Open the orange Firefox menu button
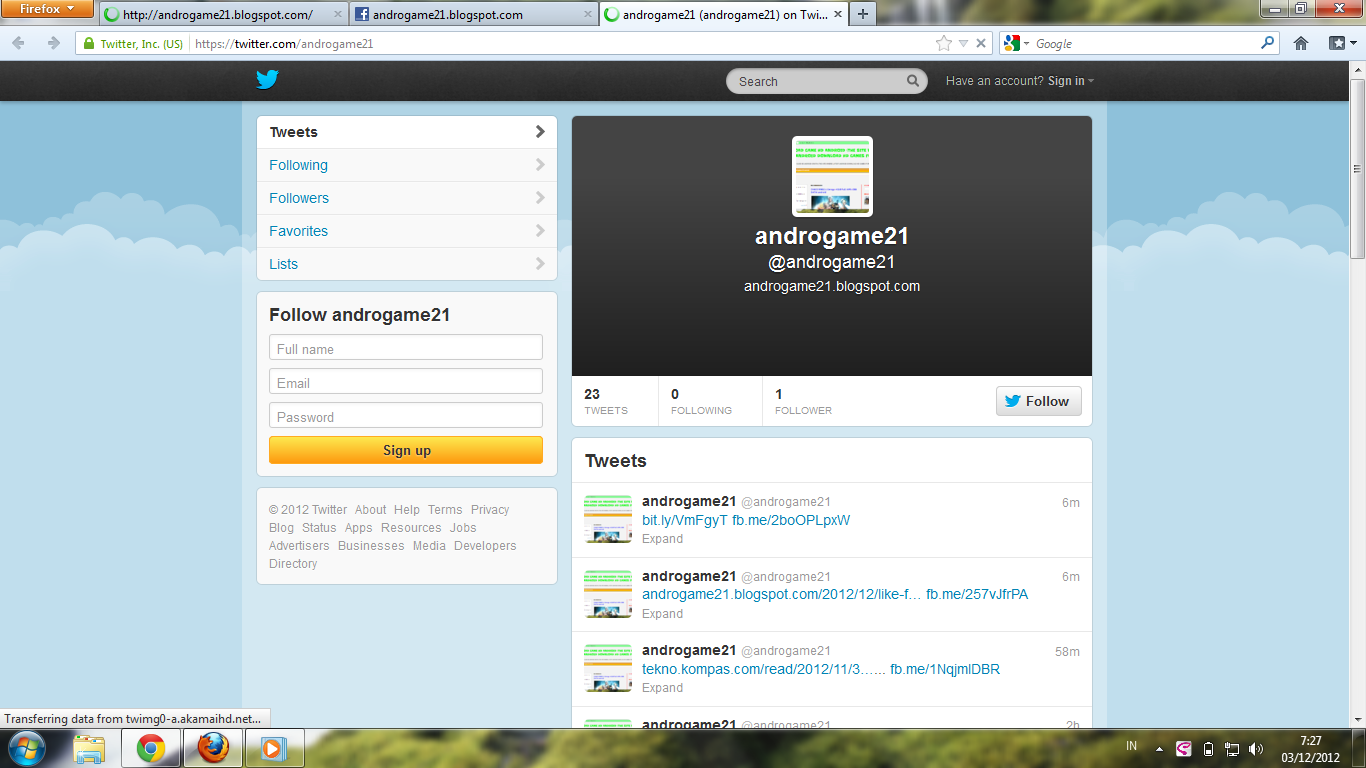Screen dimensions: 1366x768 pos(48,9)
